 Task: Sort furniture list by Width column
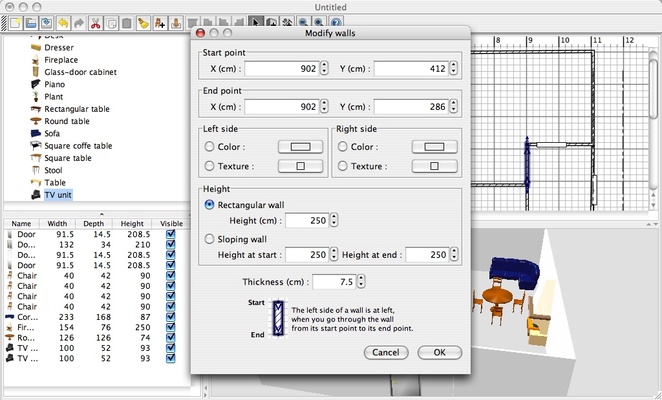[x=58, y=223]
